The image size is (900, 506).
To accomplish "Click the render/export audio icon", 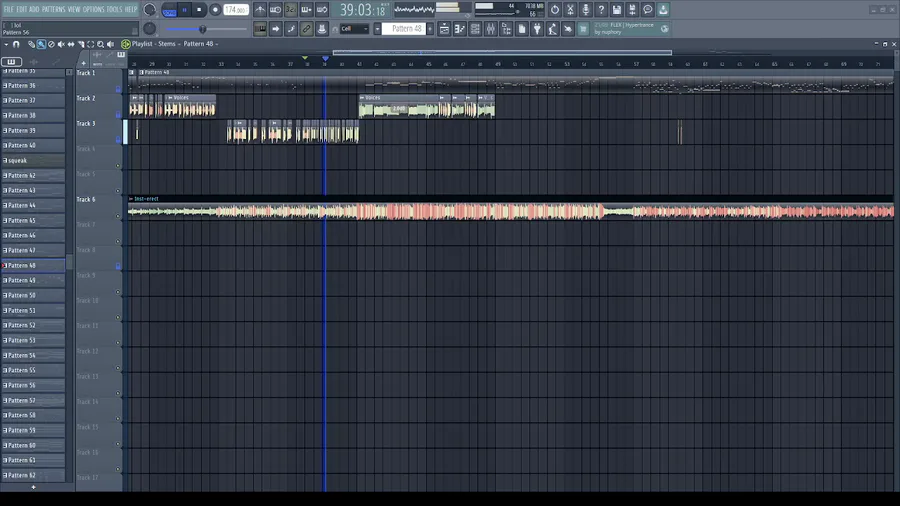I will [x=632, y=10].
